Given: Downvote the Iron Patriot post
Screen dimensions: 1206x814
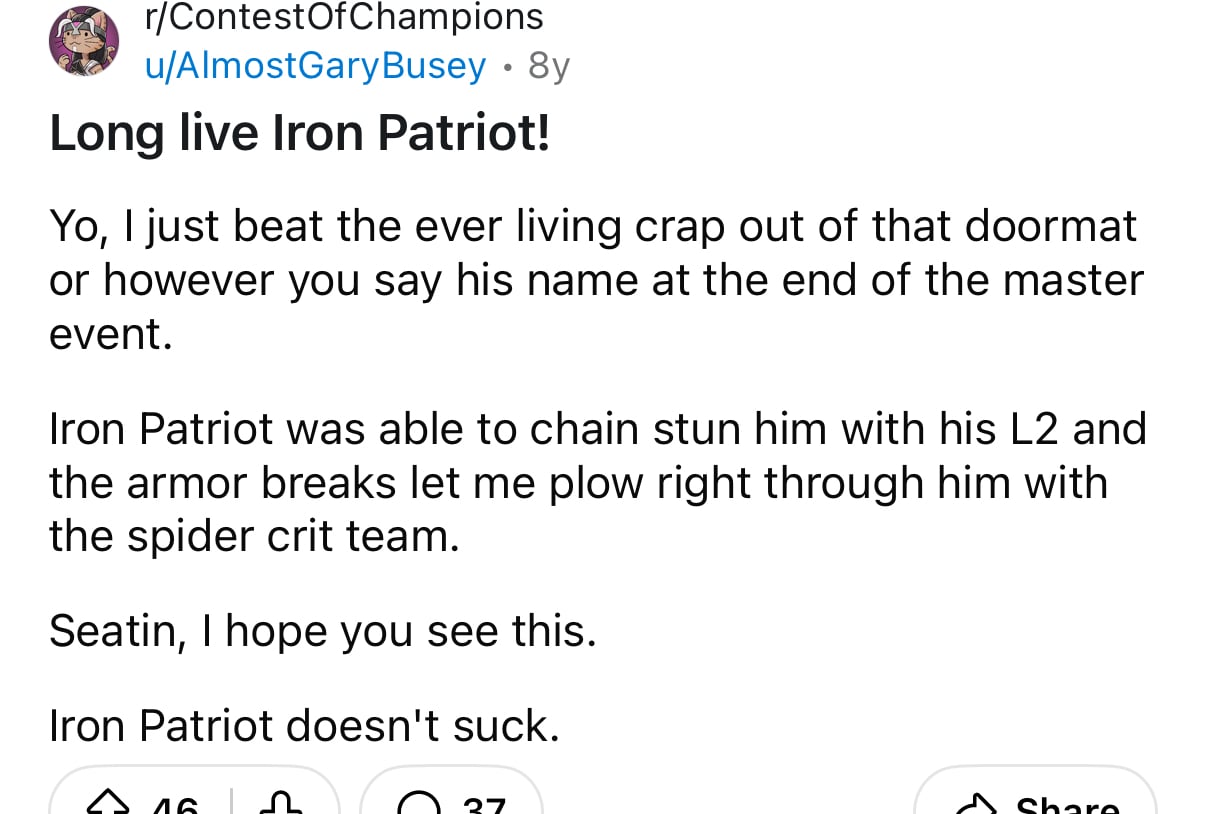Looking at the screenshot, I should point(281,803).
